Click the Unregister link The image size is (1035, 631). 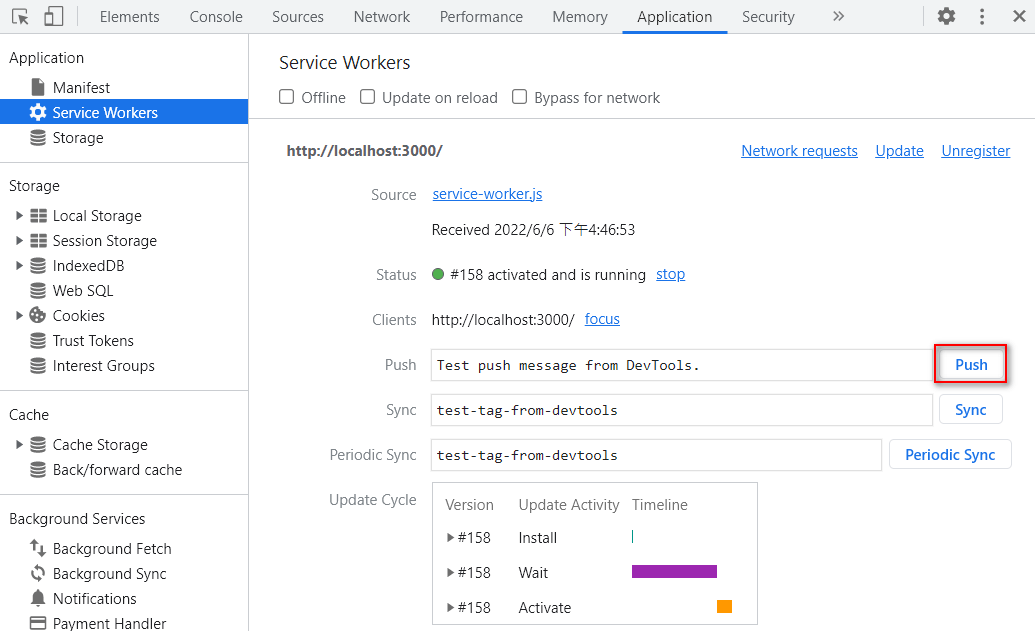click(x=975, y=151)
